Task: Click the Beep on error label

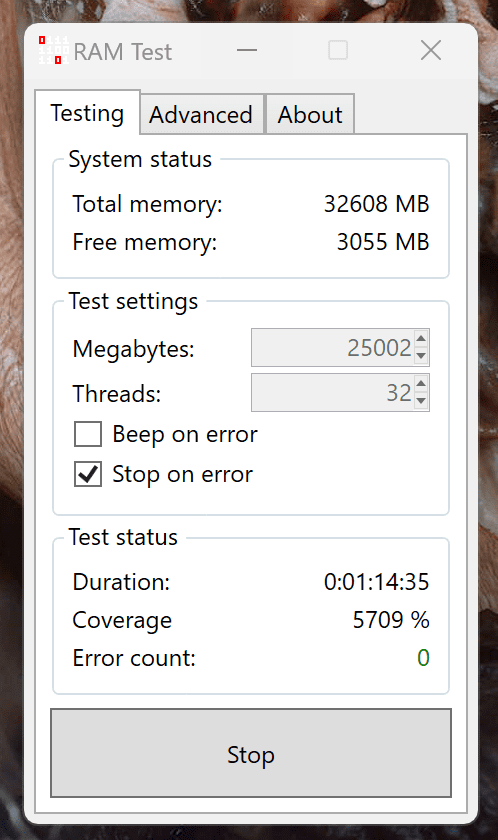Action: coord(185,434)
